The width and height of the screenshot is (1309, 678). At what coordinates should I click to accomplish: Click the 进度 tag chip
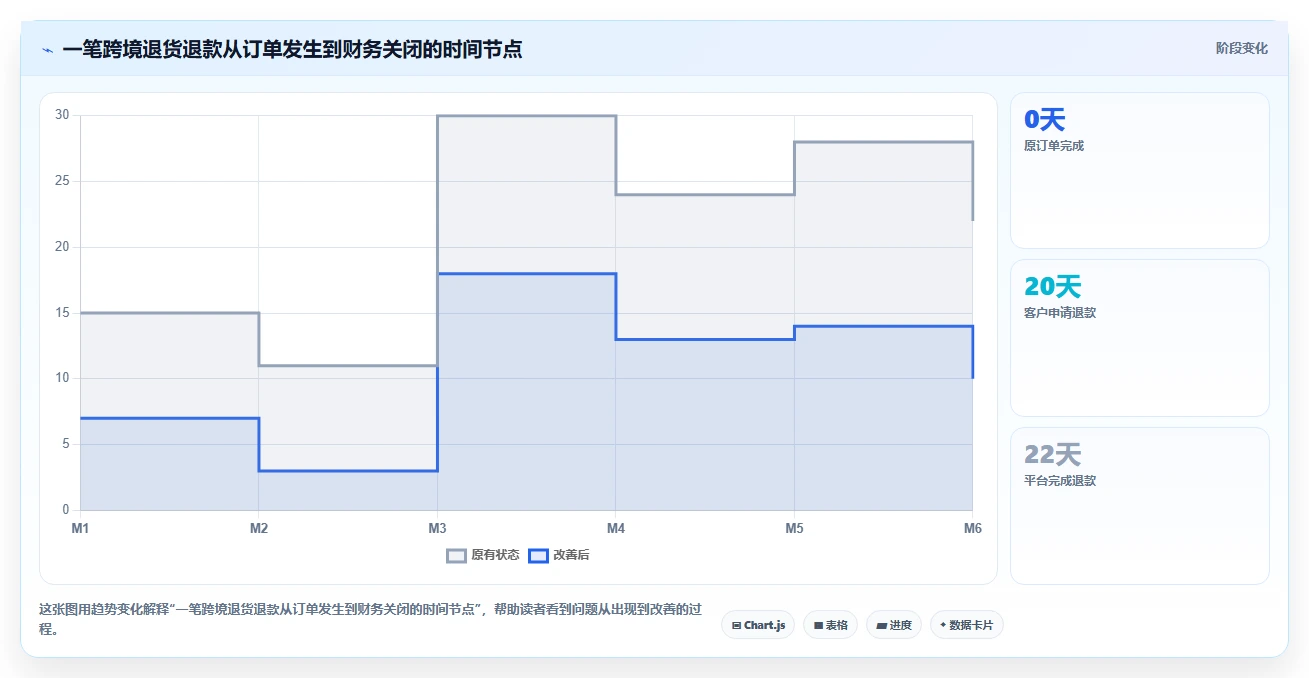pos(894,625)
